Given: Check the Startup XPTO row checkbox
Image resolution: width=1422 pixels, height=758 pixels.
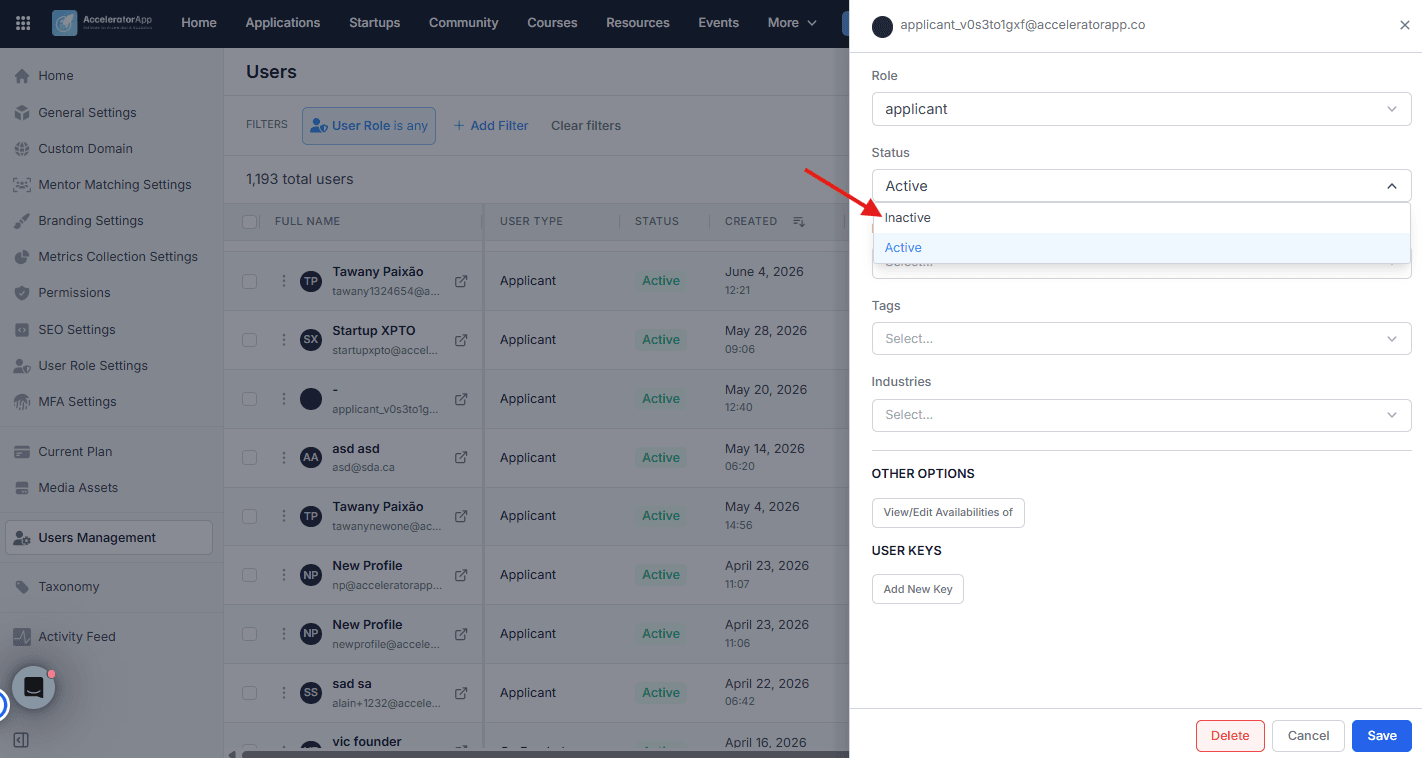Looking at the screenshot, I should pos(250,340).
